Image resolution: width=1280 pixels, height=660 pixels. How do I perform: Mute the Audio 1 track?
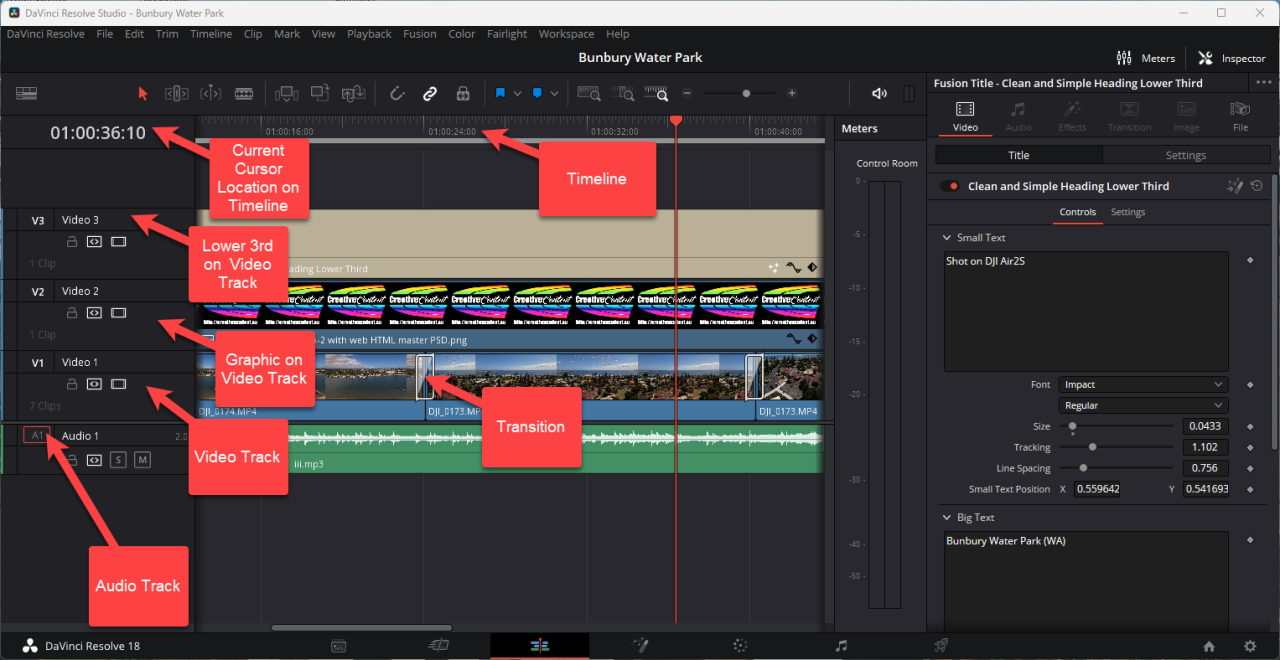tap(144, 459)
